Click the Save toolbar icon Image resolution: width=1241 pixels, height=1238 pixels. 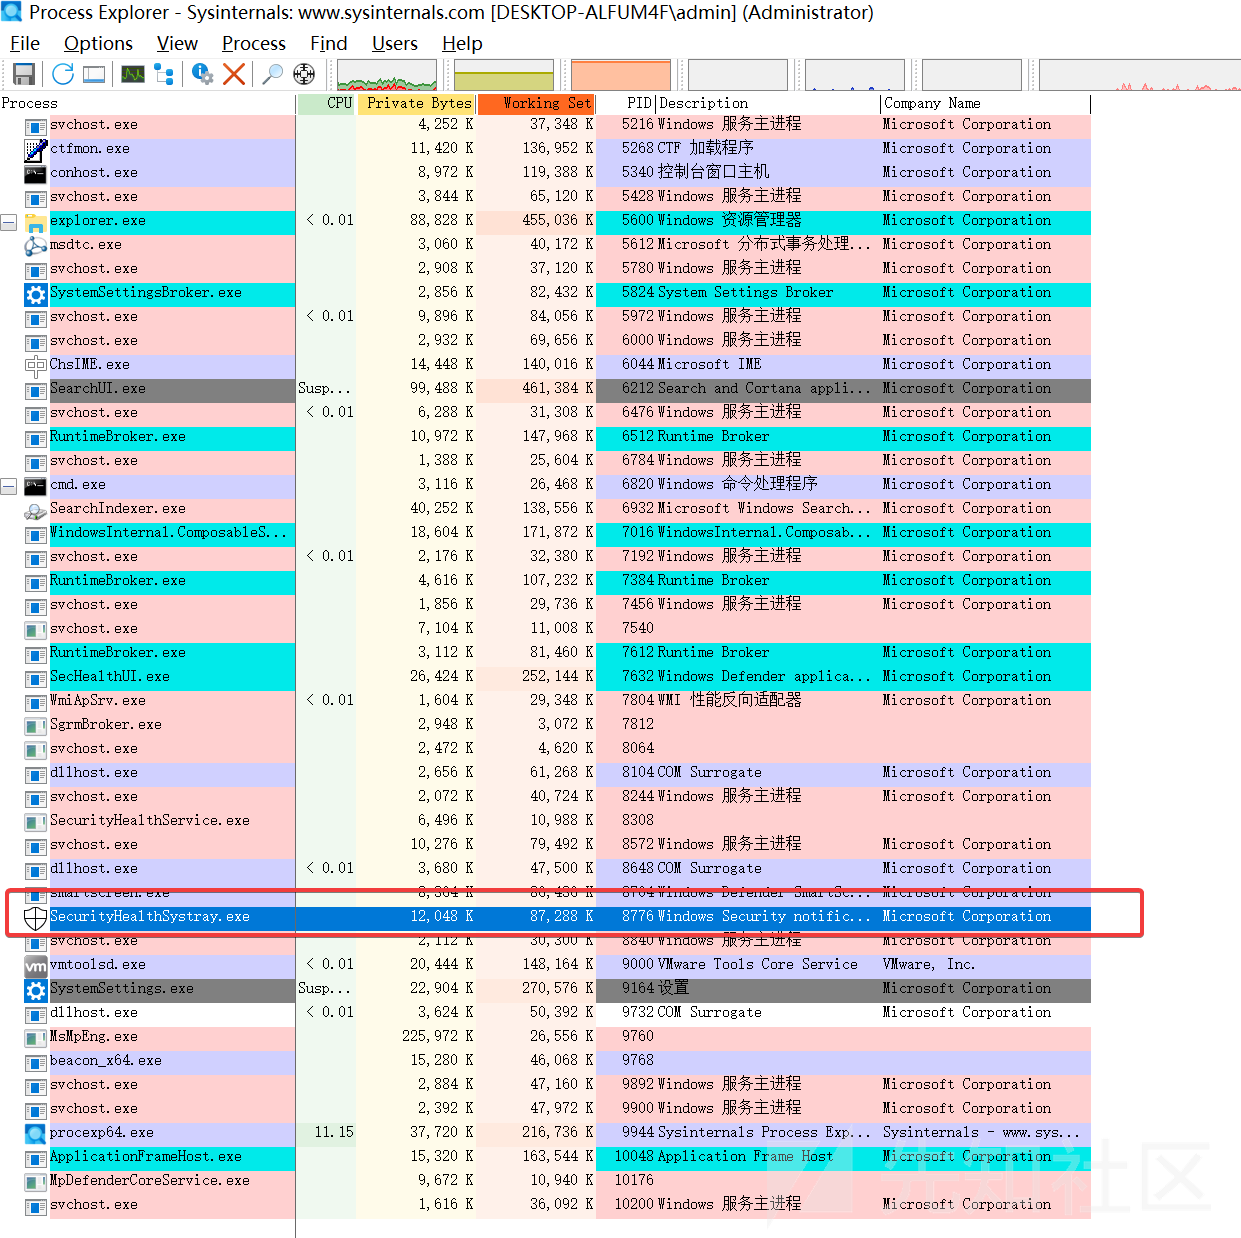(24, 74)
